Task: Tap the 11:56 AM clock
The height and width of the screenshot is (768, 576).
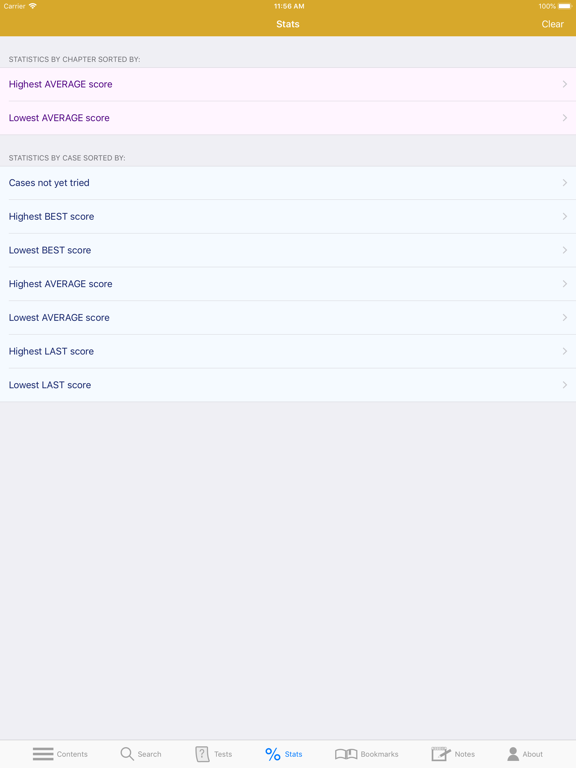Action: [x=289, y=6]
